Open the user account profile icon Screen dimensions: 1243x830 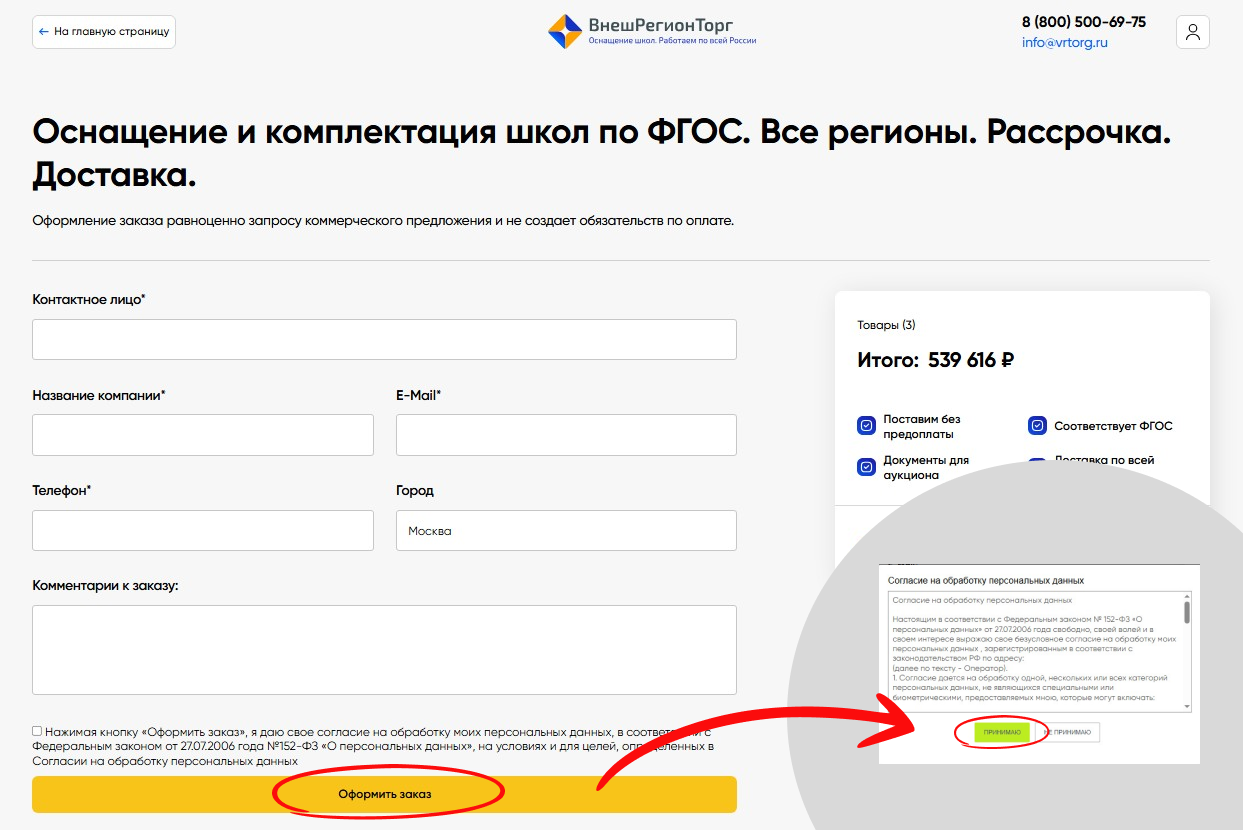click(x=1193, y=32)
